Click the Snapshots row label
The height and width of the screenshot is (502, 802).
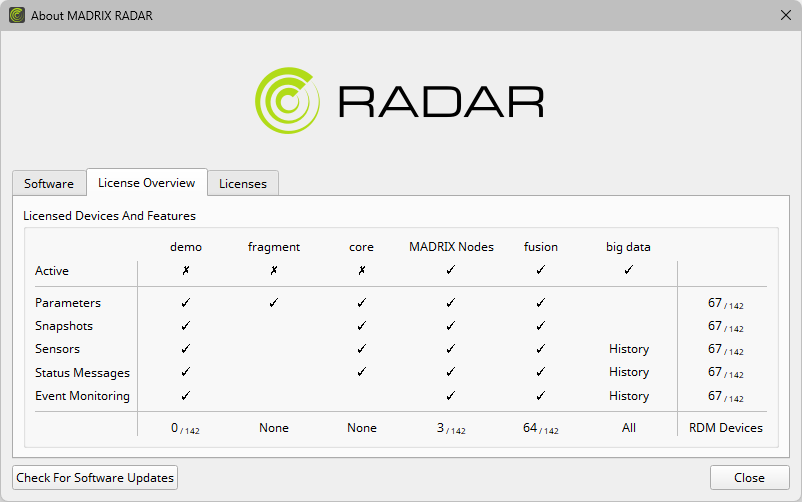[64, 326]
